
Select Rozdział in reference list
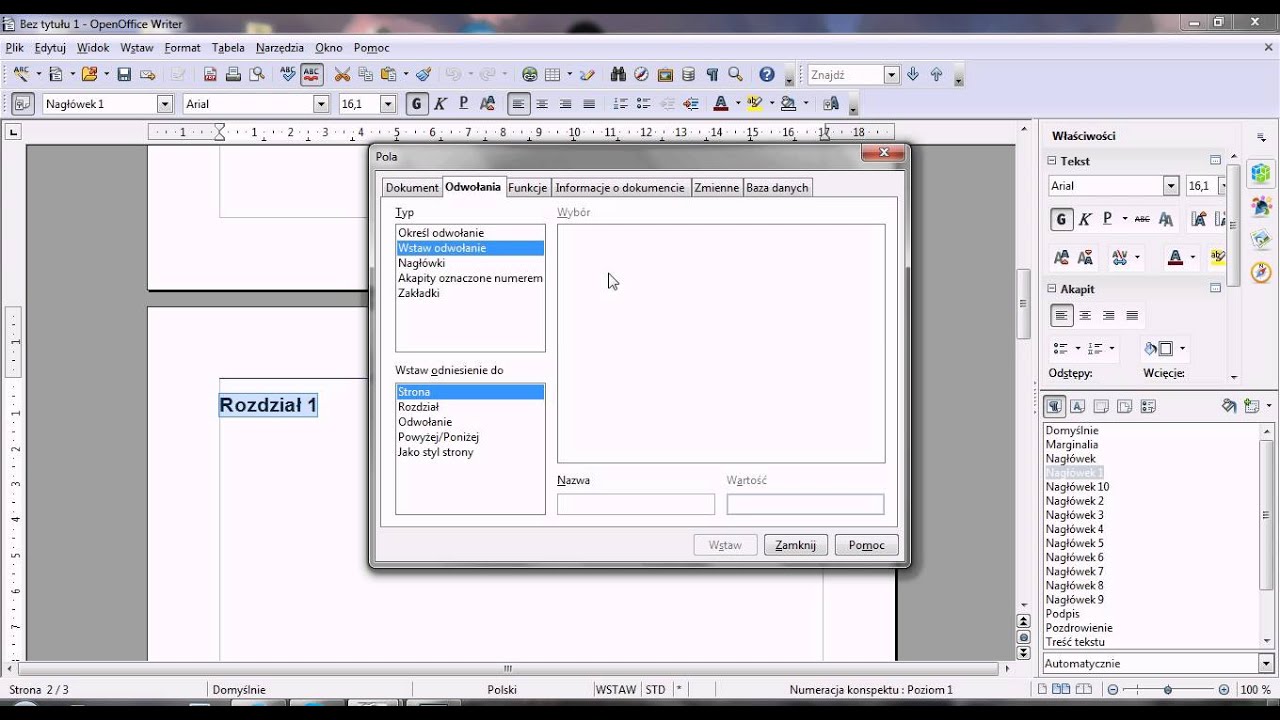pos(470,407)
